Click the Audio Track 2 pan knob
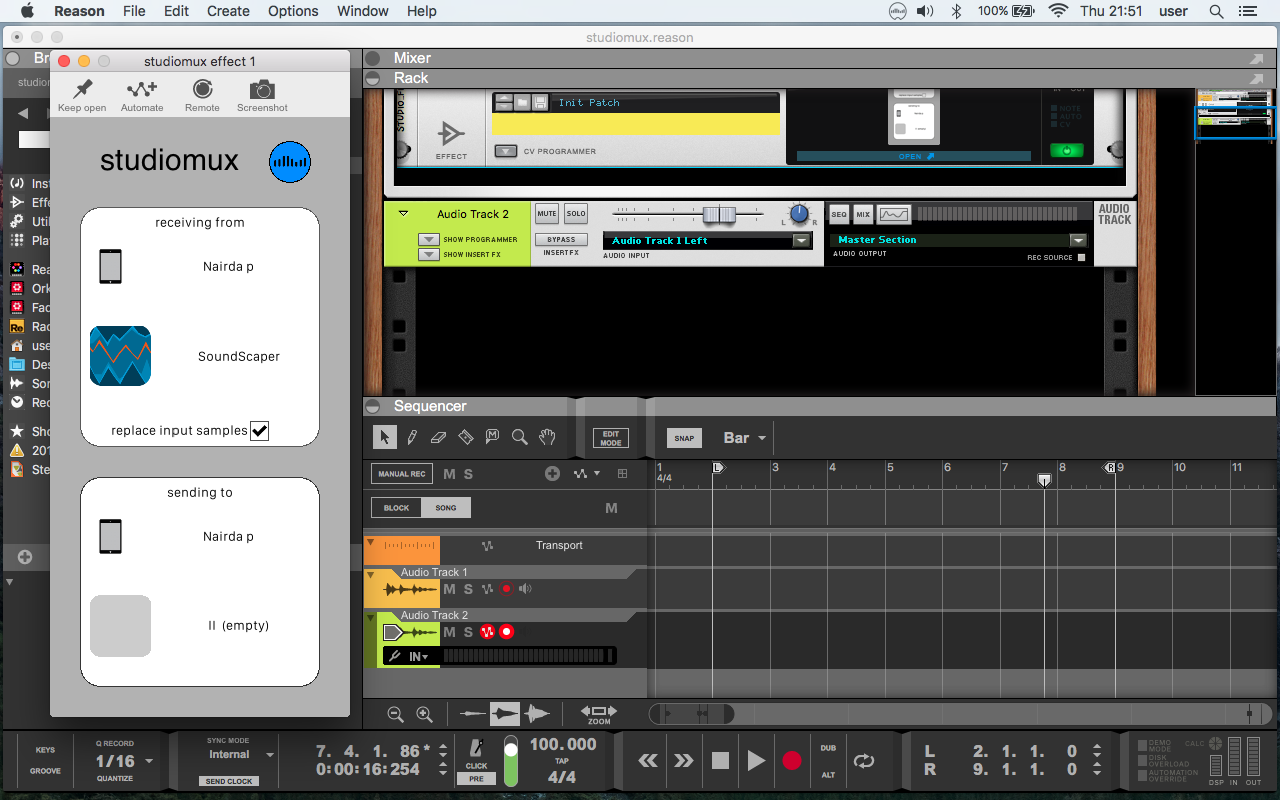Screen dimensions: 1280x800 (798, 214)
